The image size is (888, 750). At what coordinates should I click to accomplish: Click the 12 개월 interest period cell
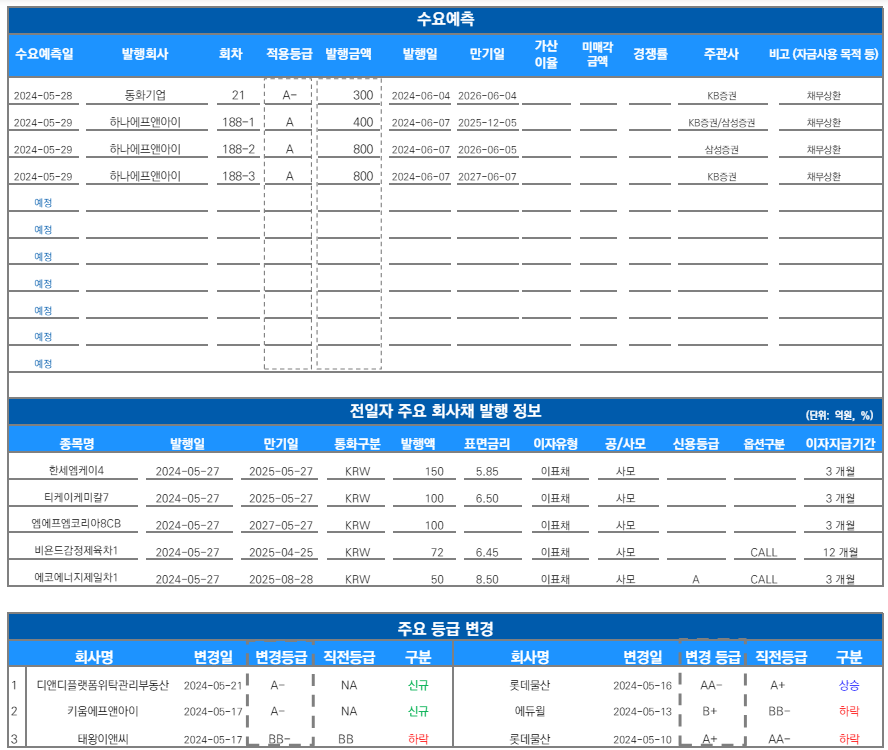tap(840, 552)
